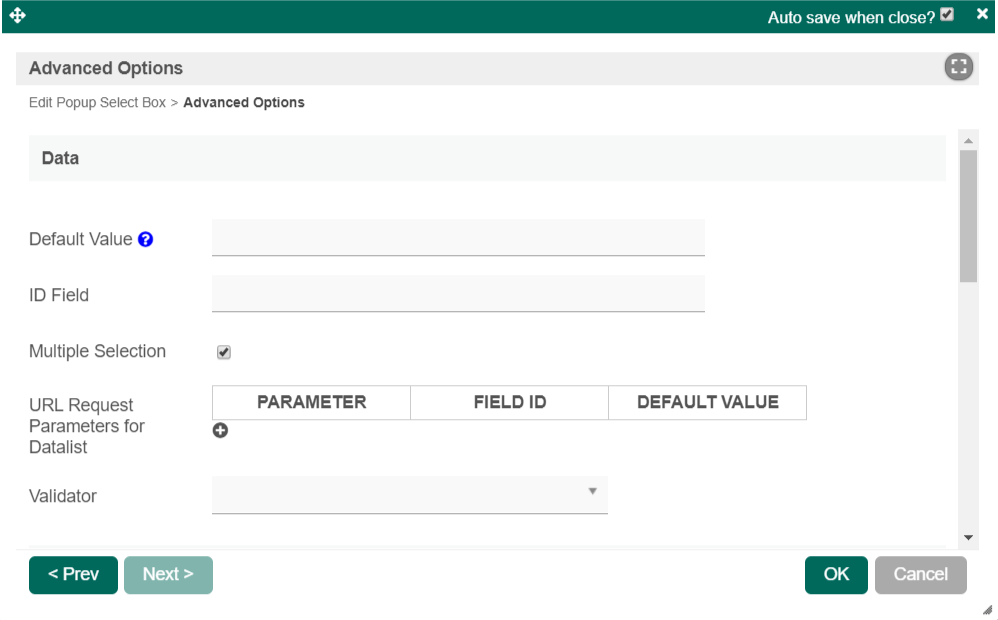This screenshot has width=998, height=620.
Task: Toggle fullscreen mode for Advanced Options
Action: [x=958, y=68]
